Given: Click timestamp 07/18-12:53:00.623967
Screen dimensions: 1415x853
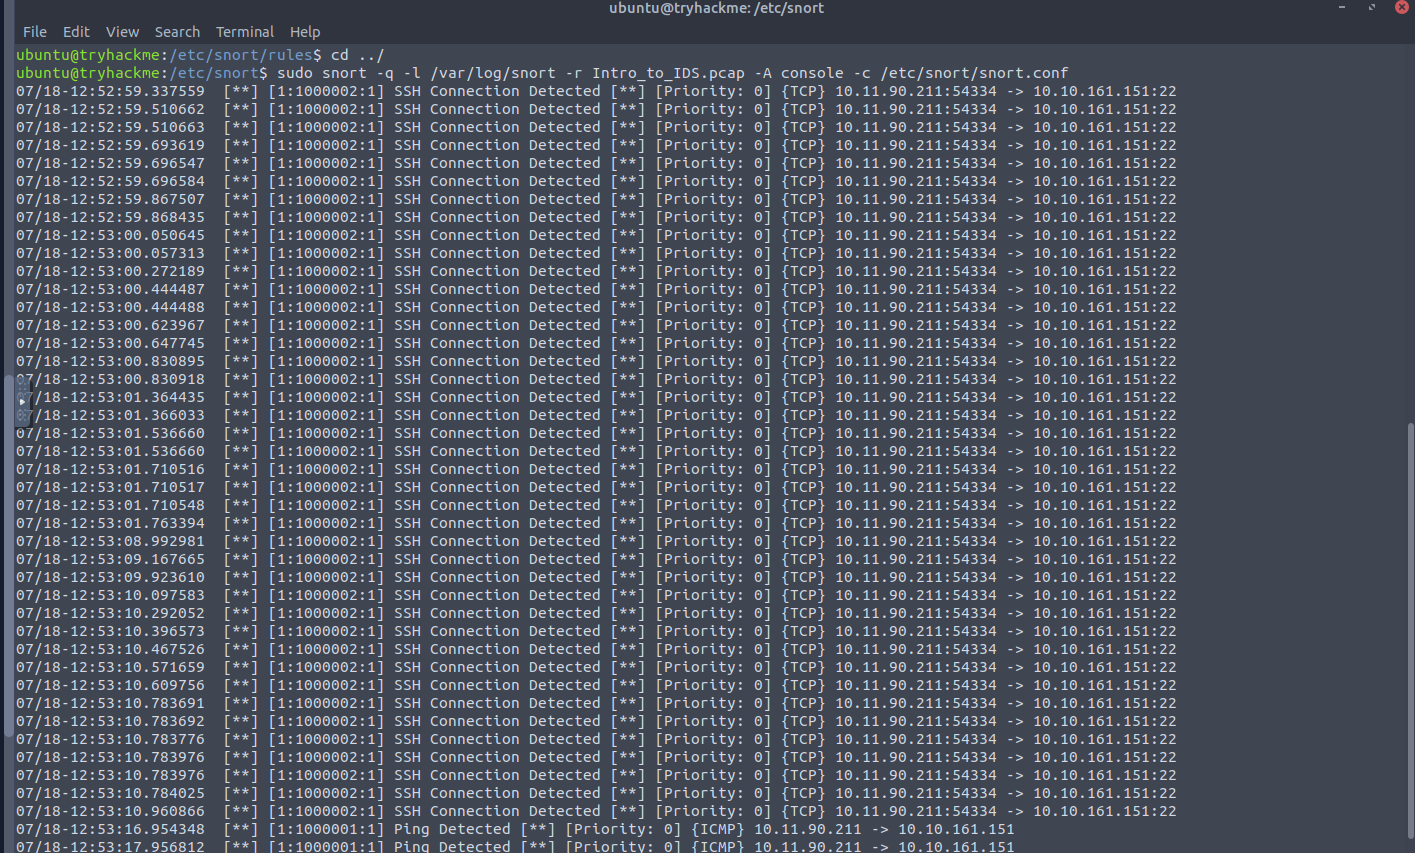Looking at the screenshot, I should click(110, 325).
